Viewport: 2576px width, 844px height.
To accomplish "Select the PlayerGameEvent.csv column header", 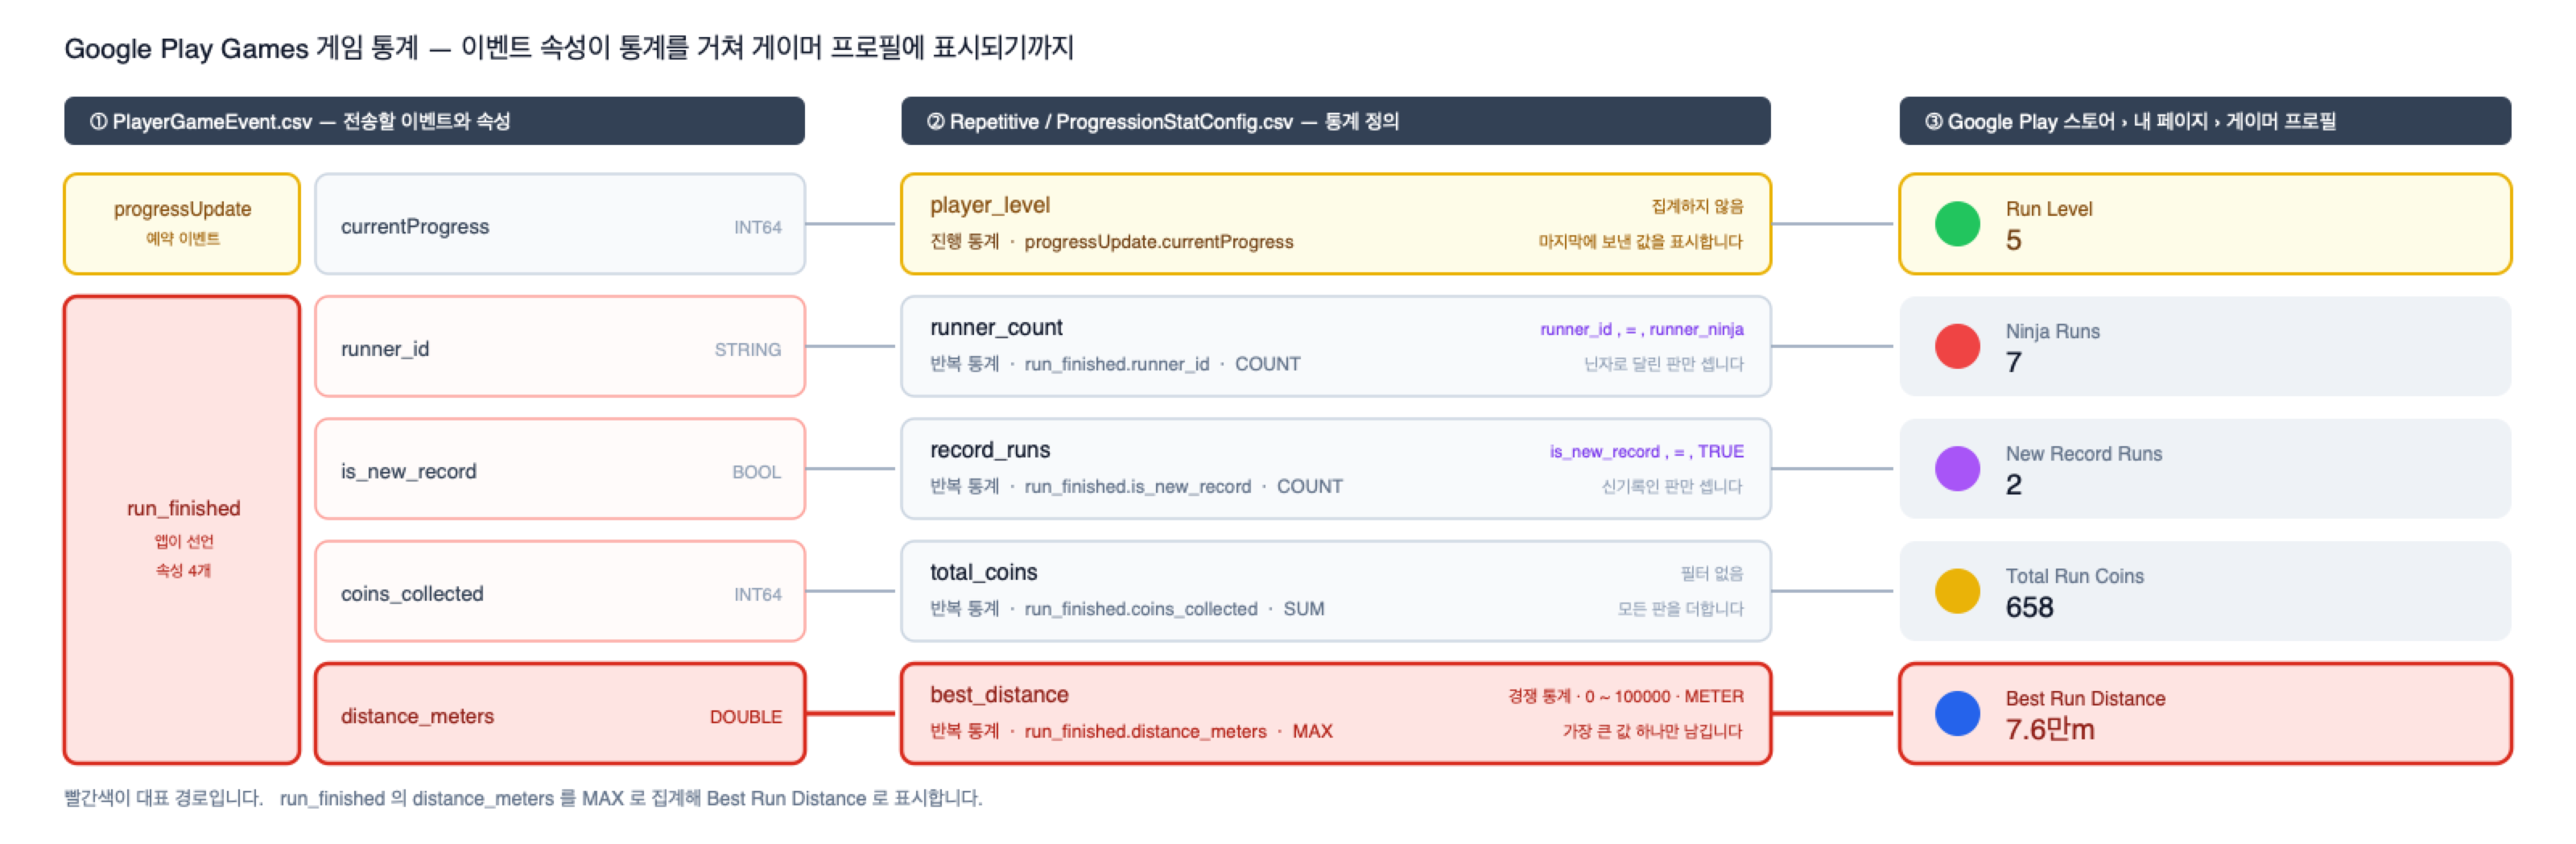I will click(434, 121).
